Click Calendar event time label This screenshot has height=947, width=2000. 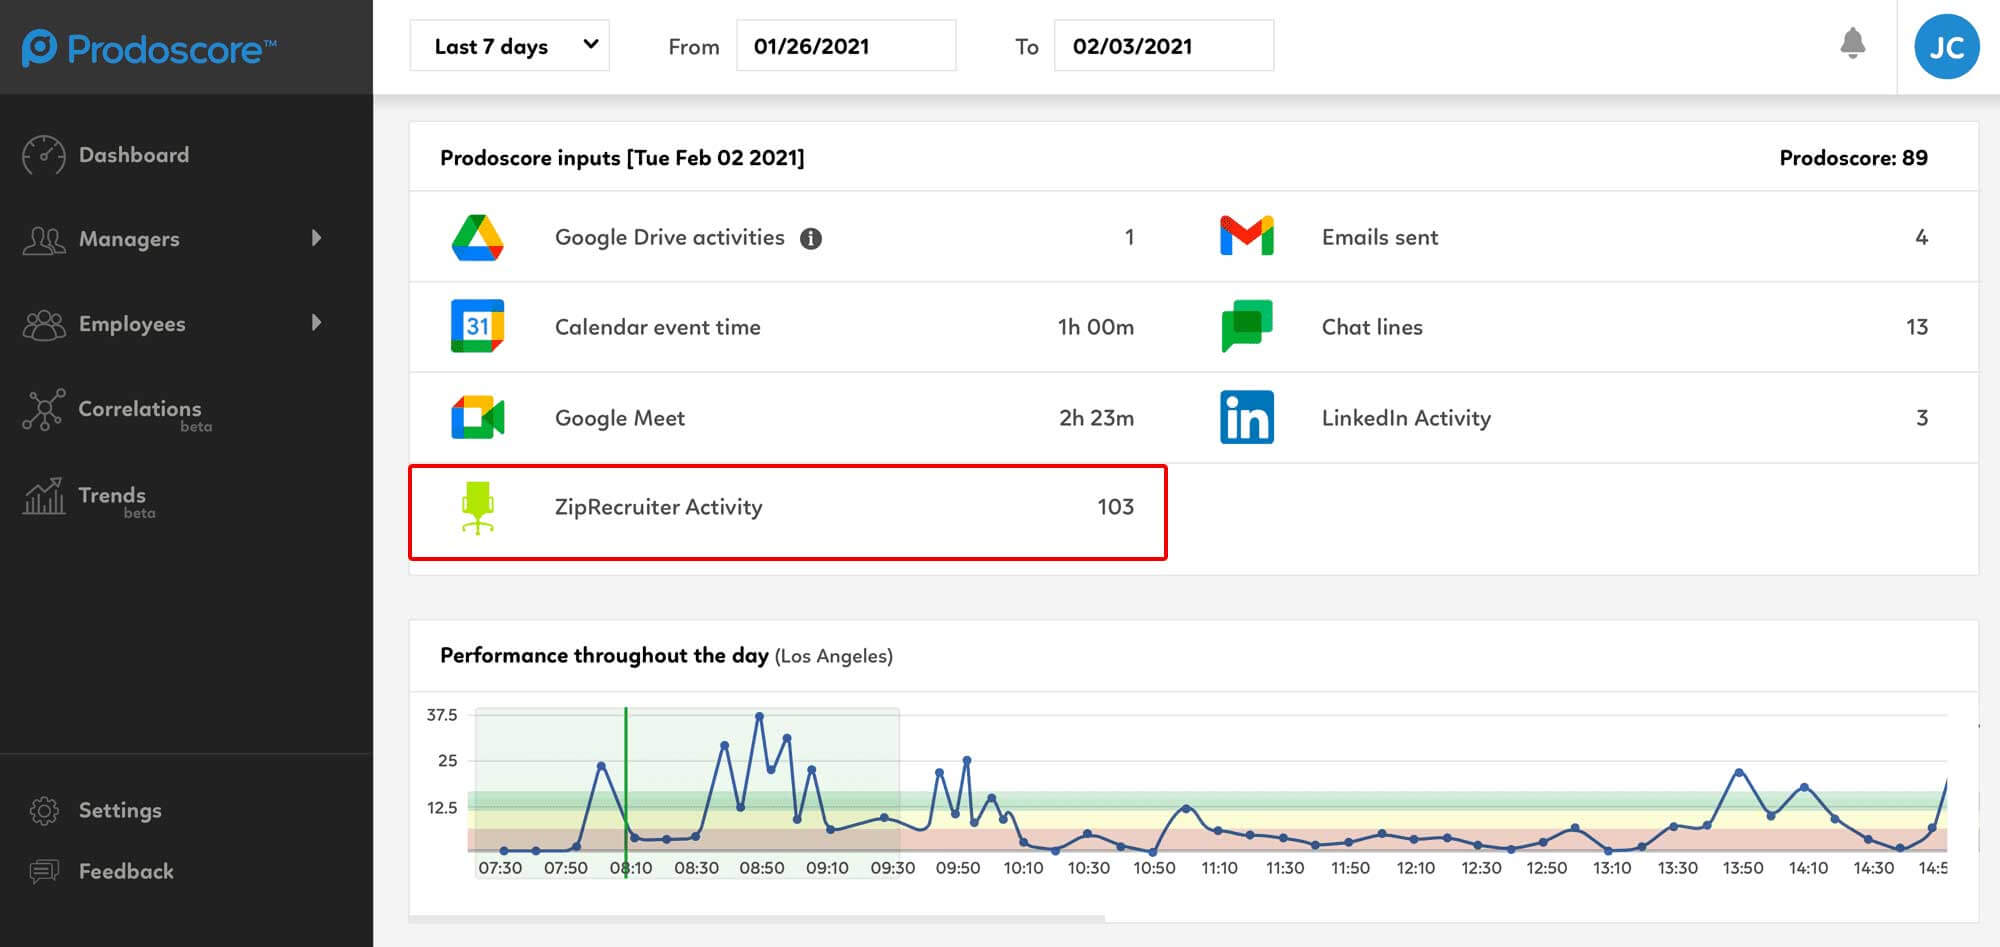click(x=658, y=327)
